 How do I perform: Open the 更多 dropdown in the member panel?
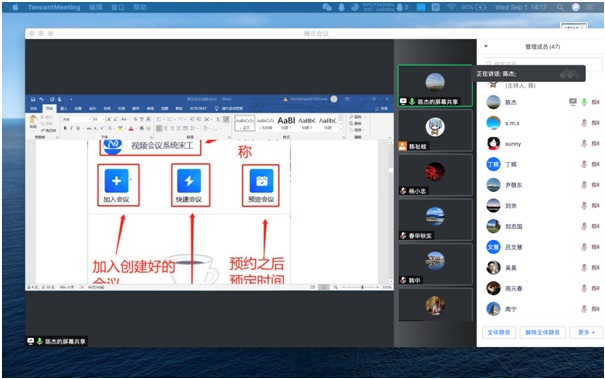[x=586, y=332]
